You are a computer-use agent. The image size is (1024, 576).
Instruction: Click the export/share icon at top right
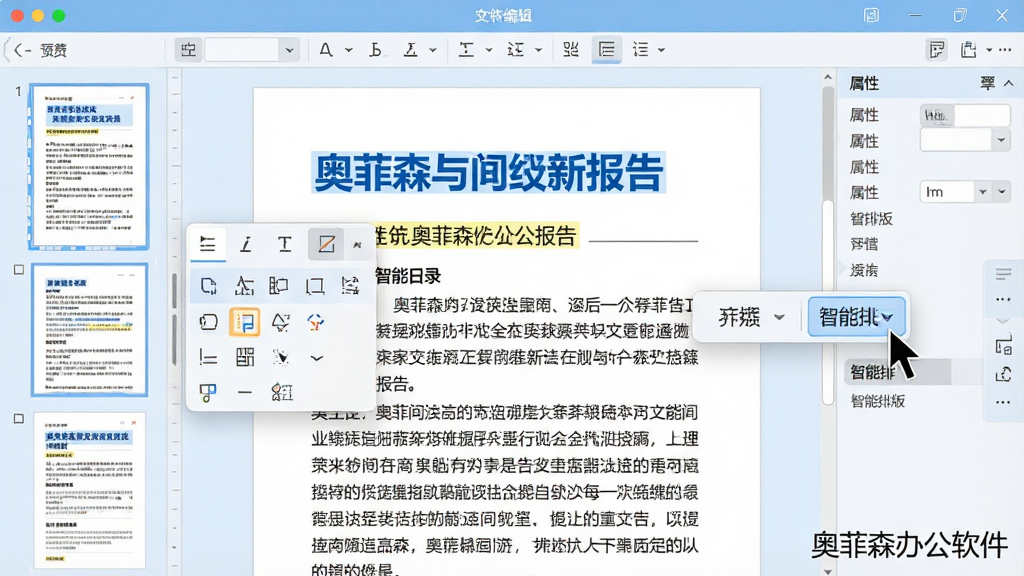pos(968,50)
